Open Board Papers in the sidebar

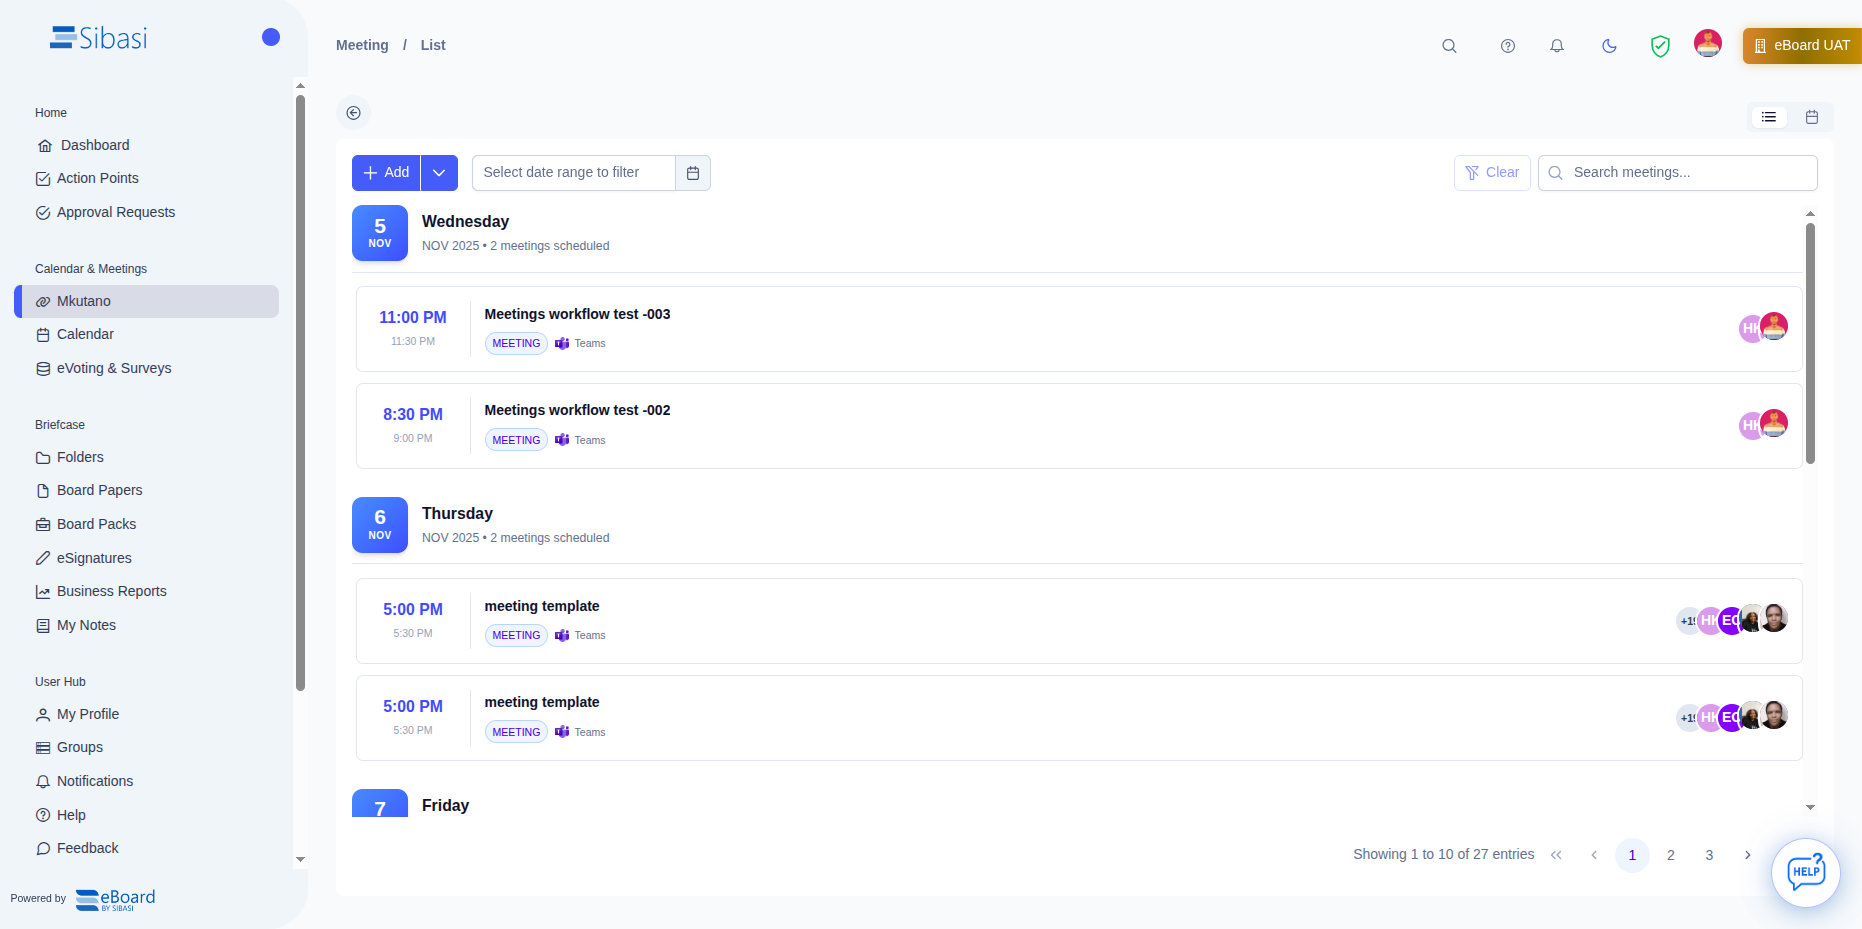(x=99, y=490)
